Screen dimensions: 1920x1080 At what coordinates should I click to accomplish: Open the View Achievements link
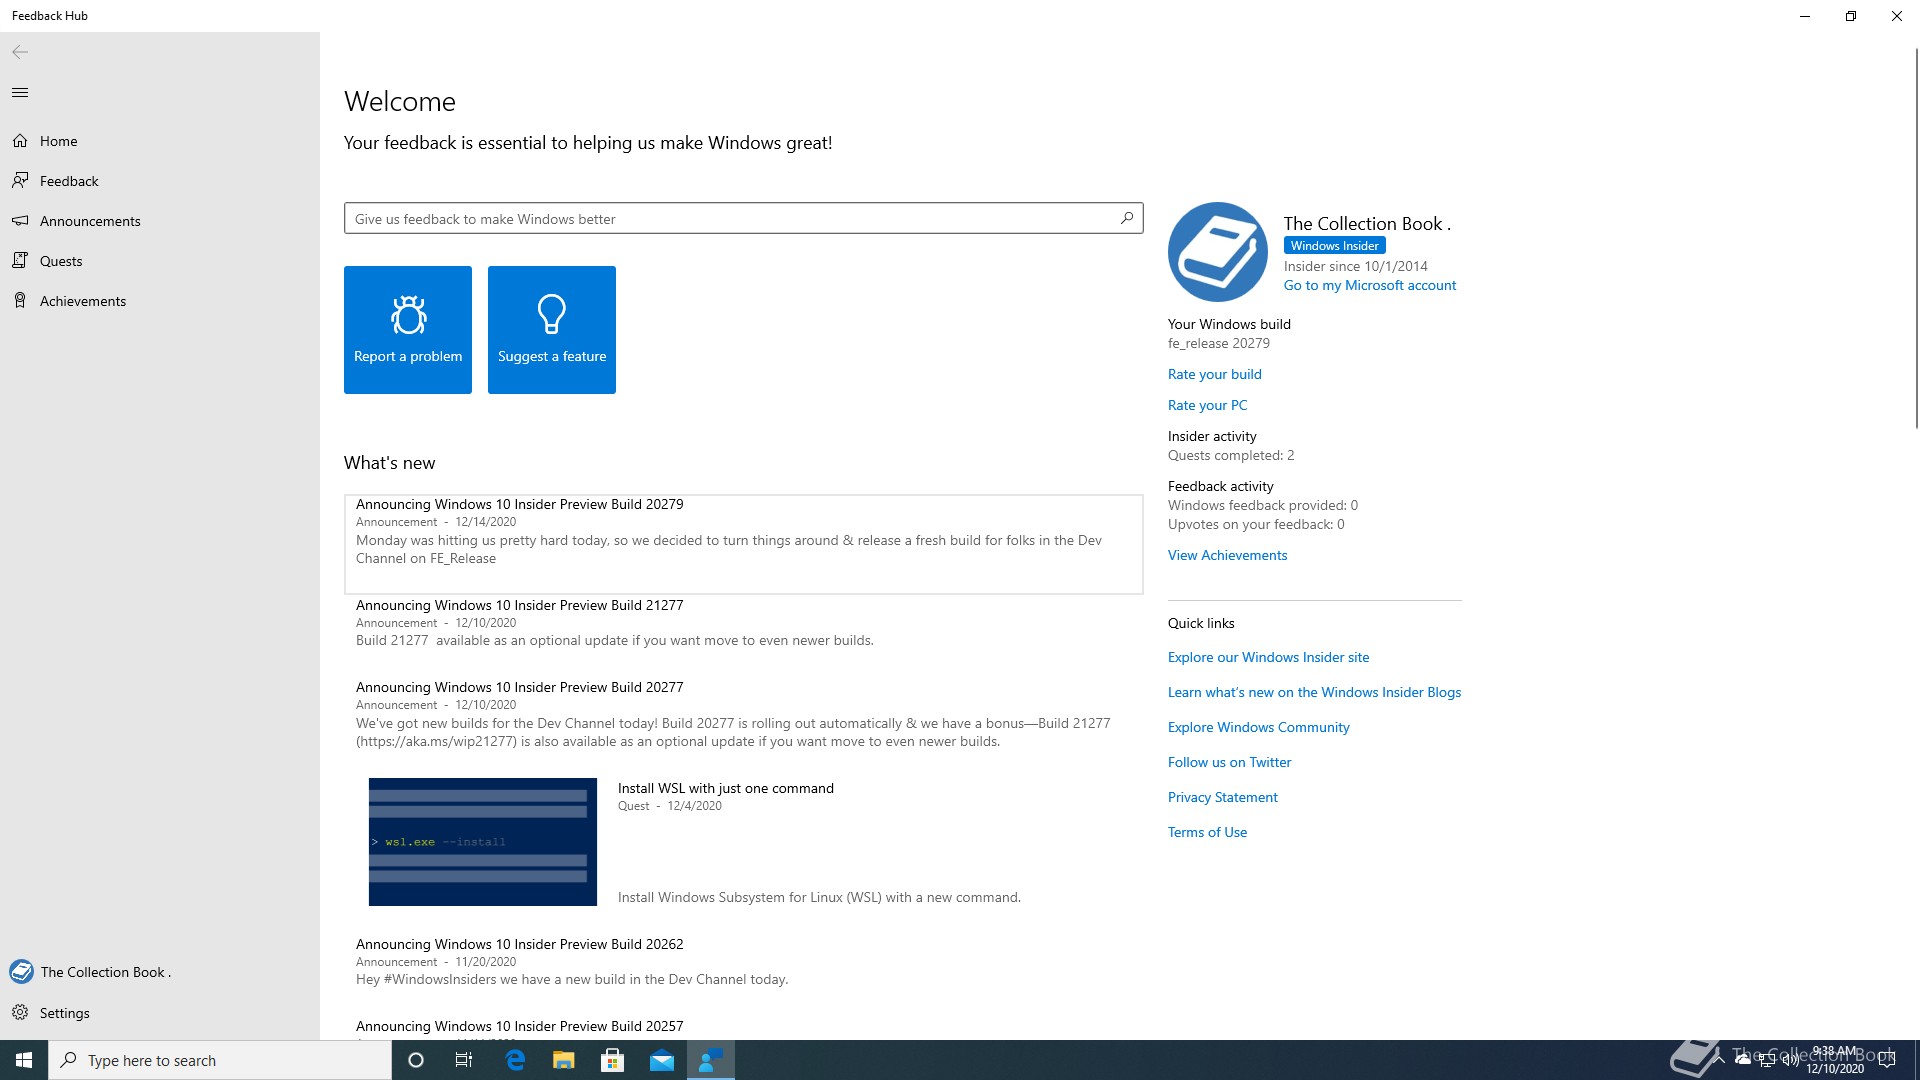(x=1227, y=555)
